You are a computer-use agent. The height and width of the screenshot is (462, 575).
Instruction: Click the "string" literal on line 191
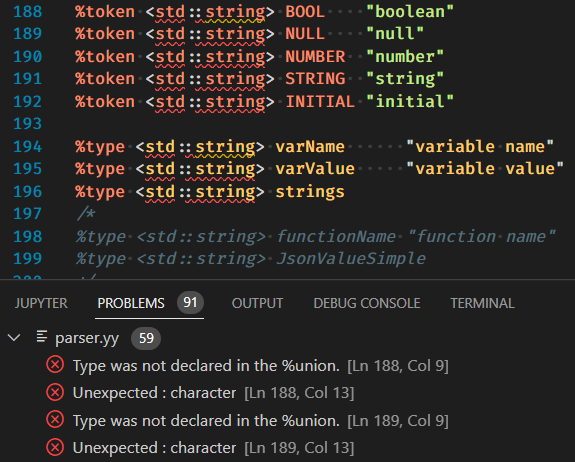click(405, 79)
